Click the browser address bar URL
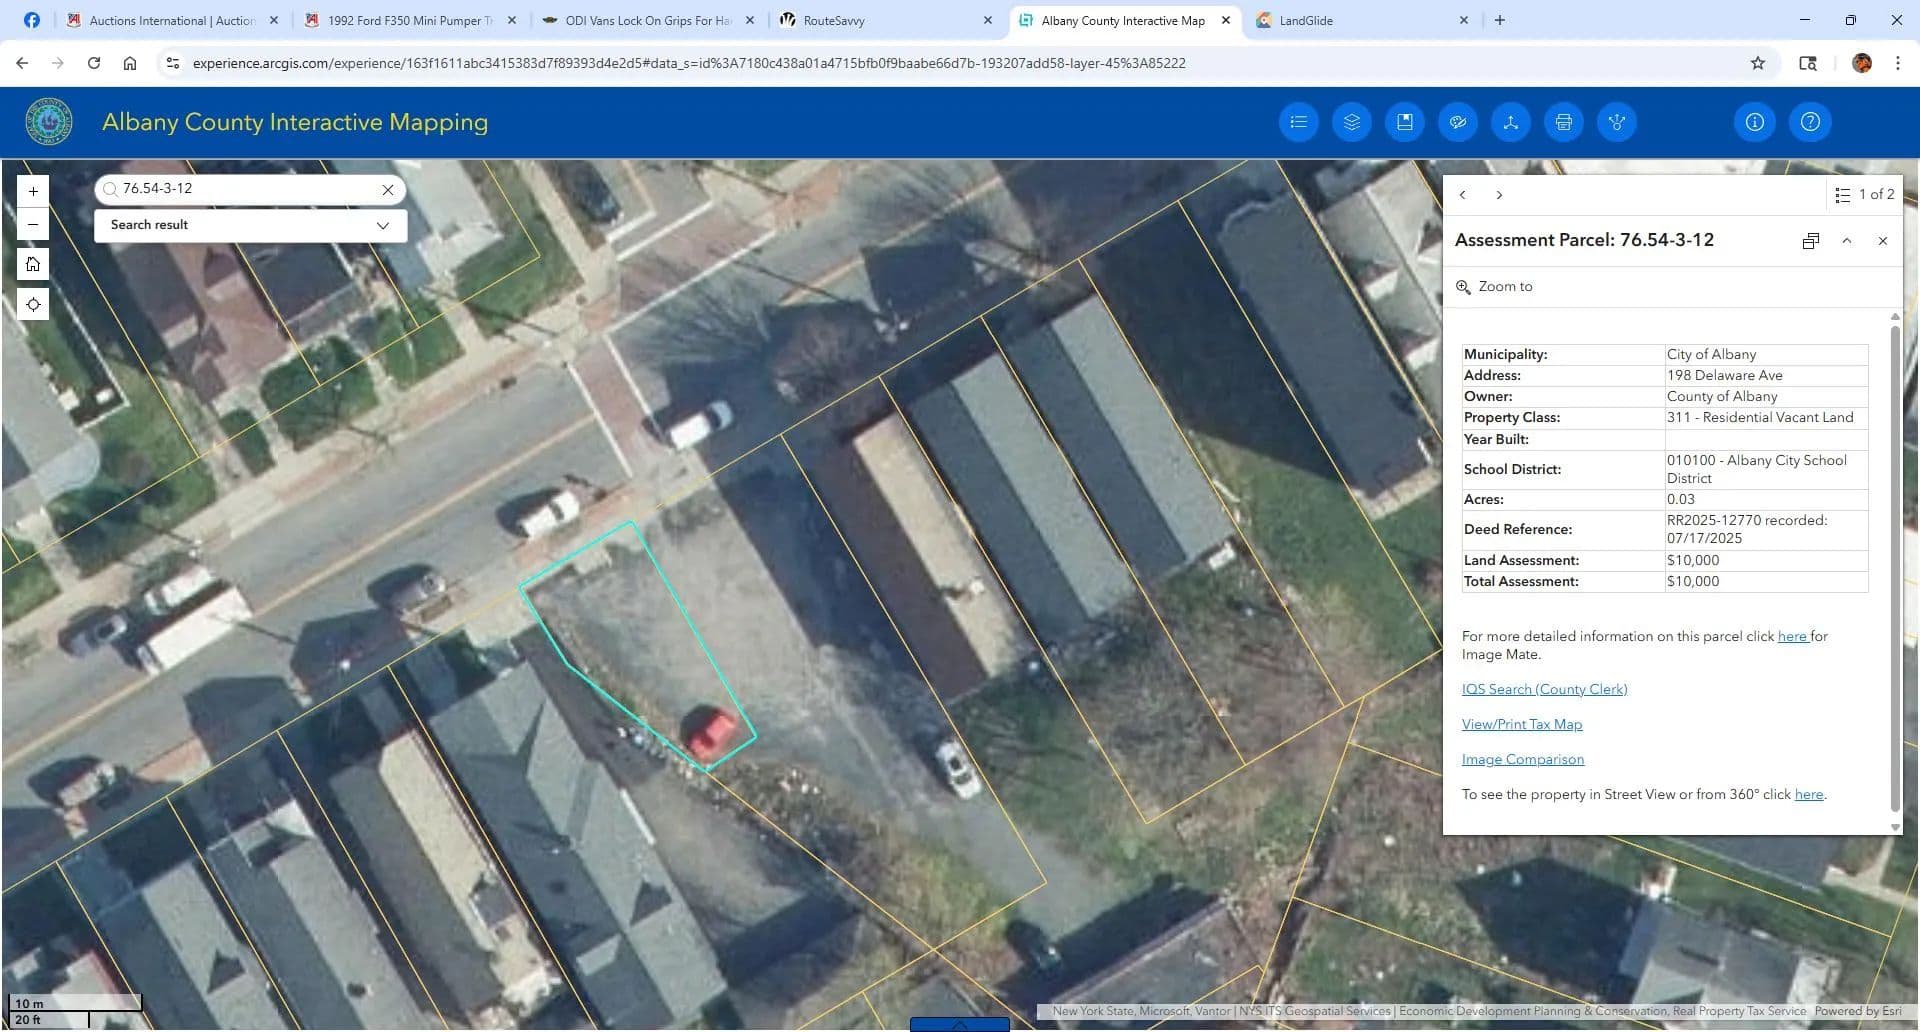The image size is (1920, 1032). tap(689, 63)
